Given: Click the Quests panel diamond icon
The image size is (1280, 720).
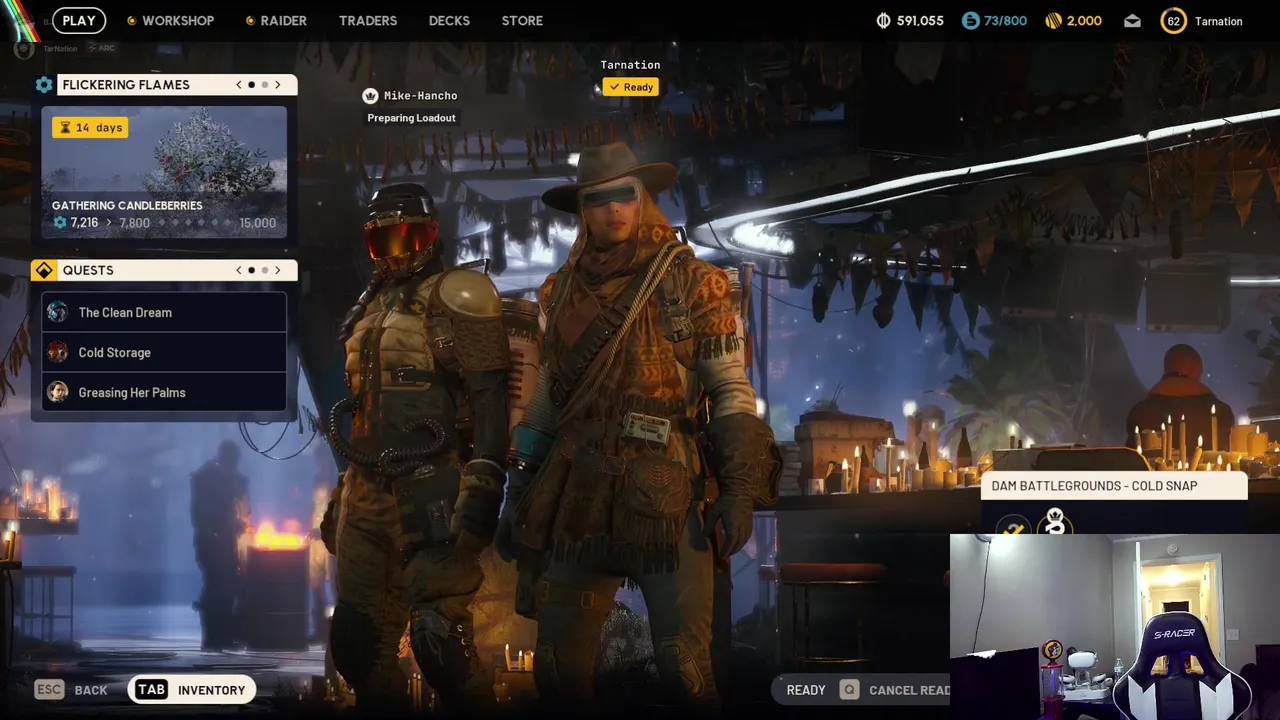Looking at the screenshot, I should (x=44, y=270).
